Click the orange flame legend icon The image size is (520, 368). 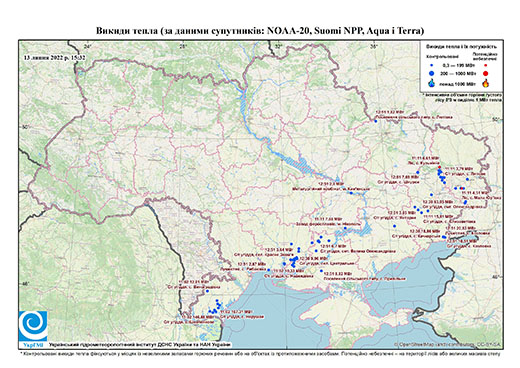coord(486,83)
